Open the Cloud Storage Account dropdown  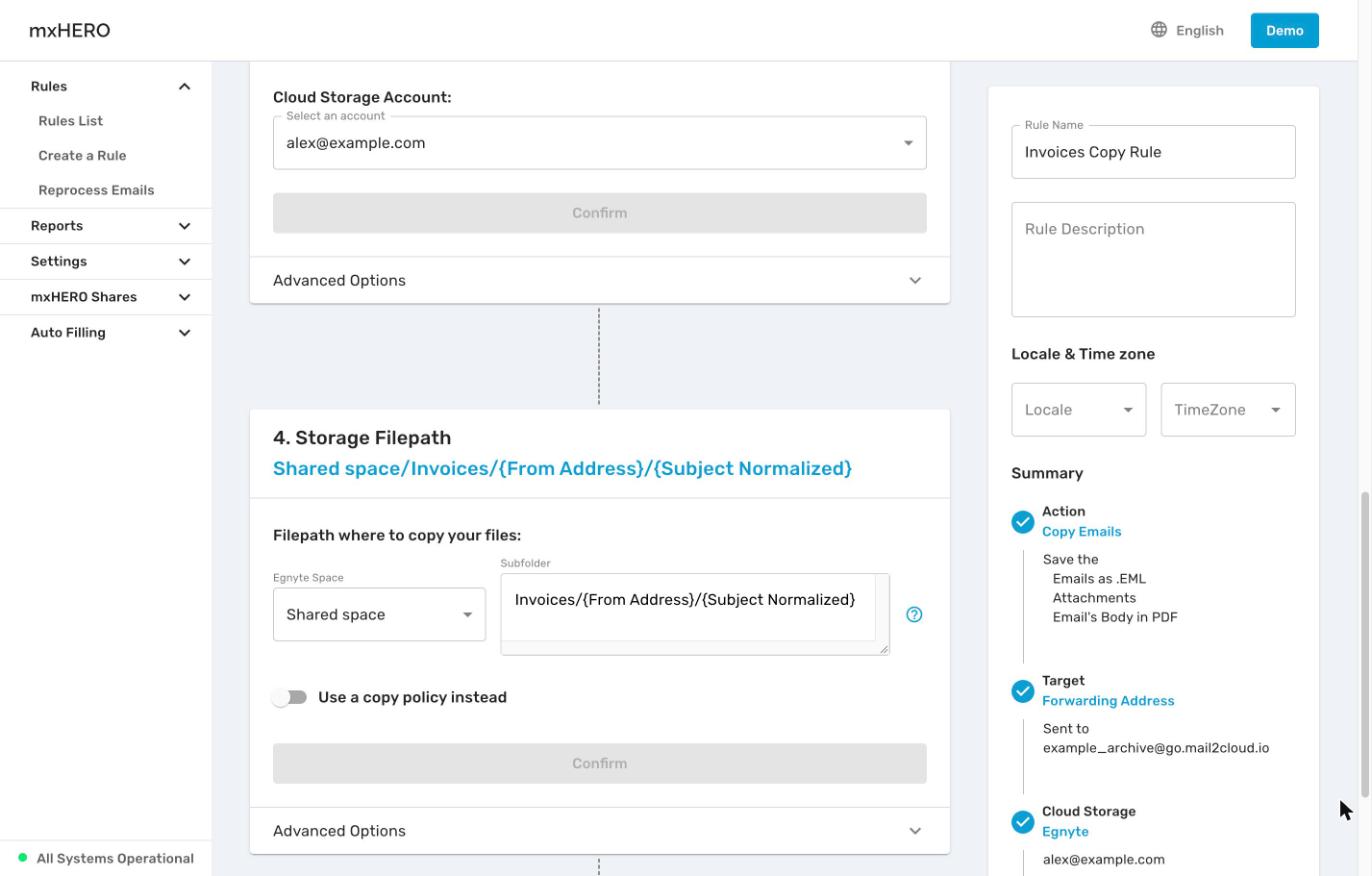(600, 143)
